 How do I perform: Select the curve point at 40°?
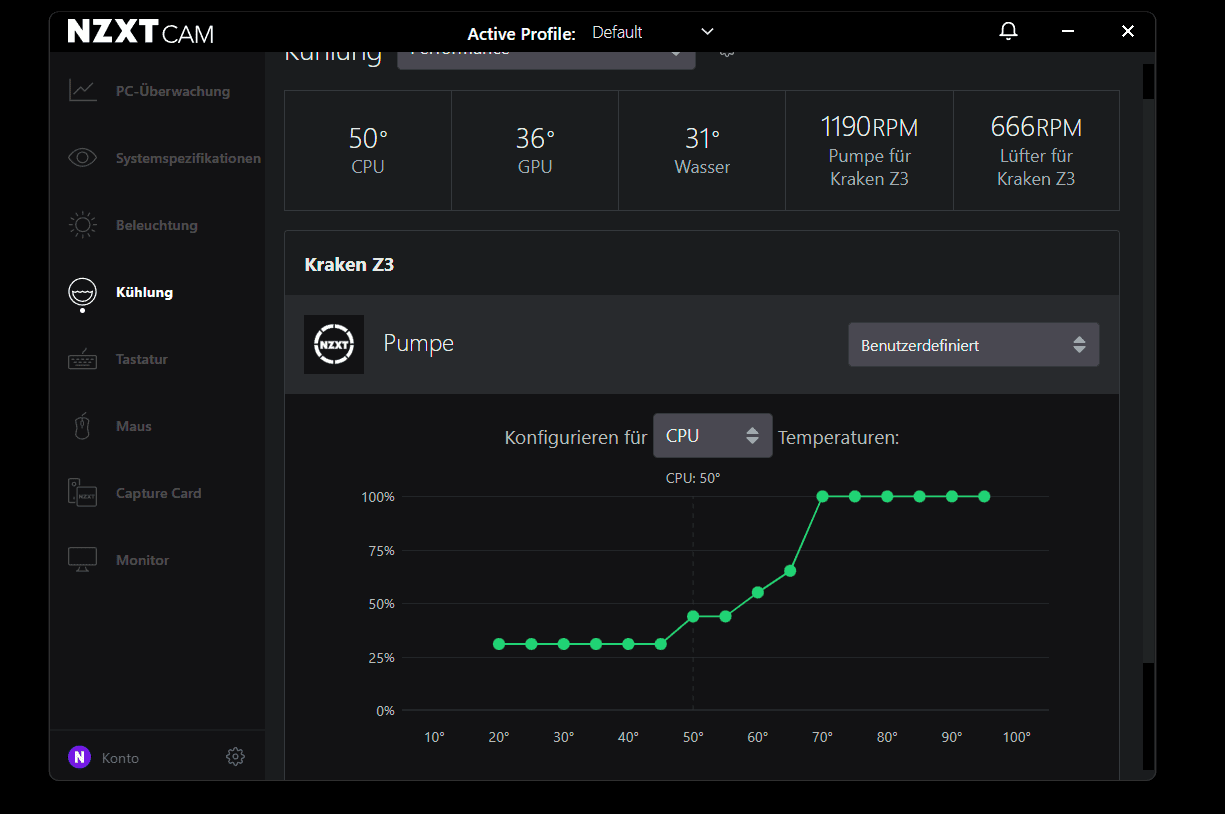coord(628,644)
